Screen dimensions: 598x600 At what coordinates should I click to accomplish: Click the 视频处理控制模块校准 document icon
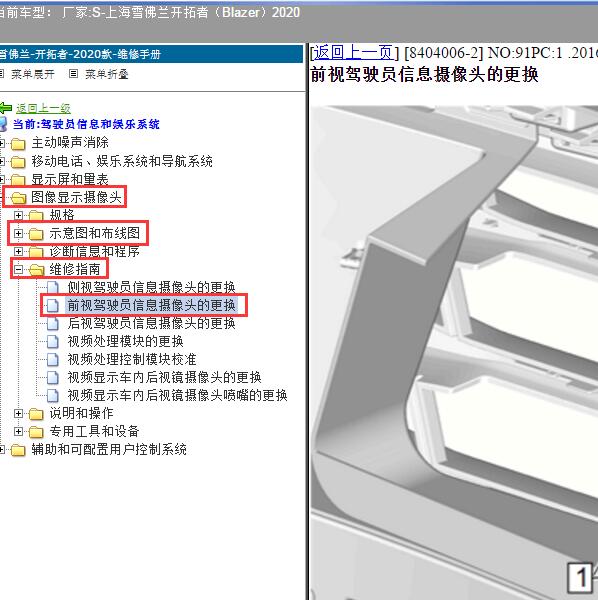point(52,359)
